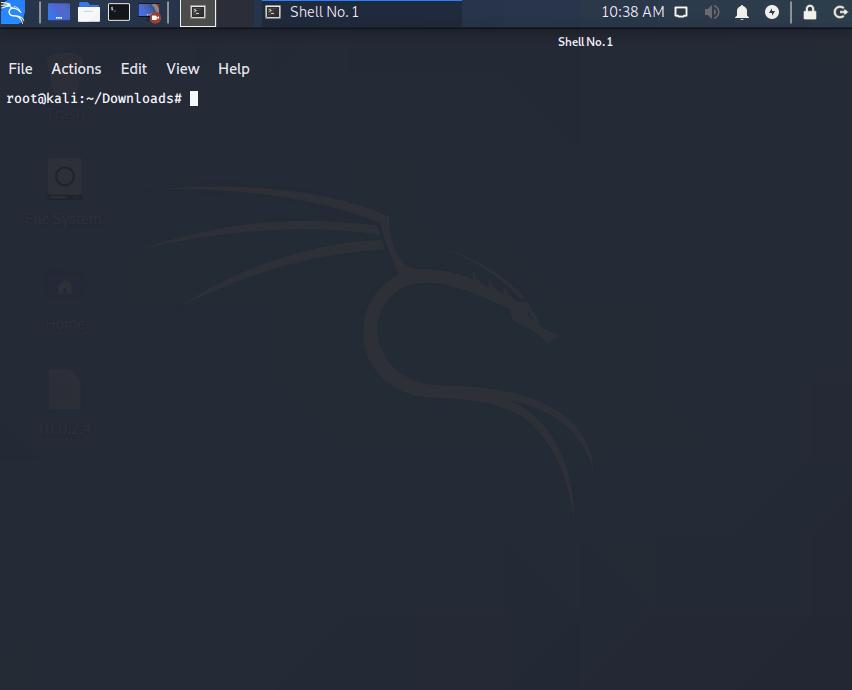Open the notifications bell icon
This screenshot has height=690, width=852.
click(x=742, y=12)
